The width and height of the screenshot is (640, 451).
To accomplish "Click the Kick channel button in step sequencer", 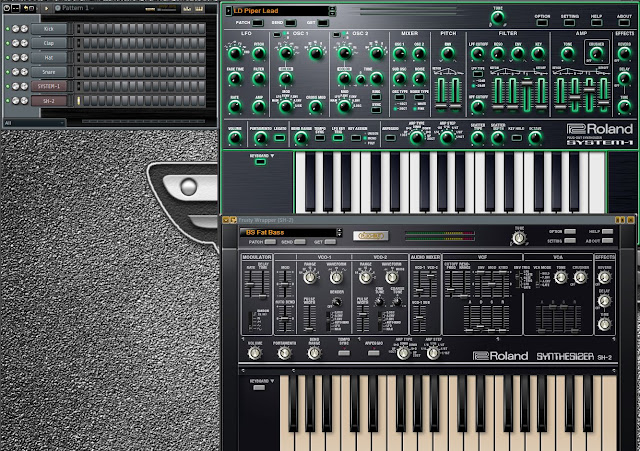I will coord(49,29).
